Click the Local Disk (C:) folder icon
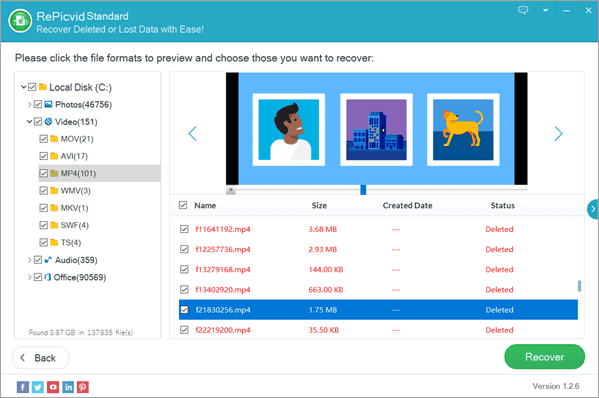 tap(43, 87)
